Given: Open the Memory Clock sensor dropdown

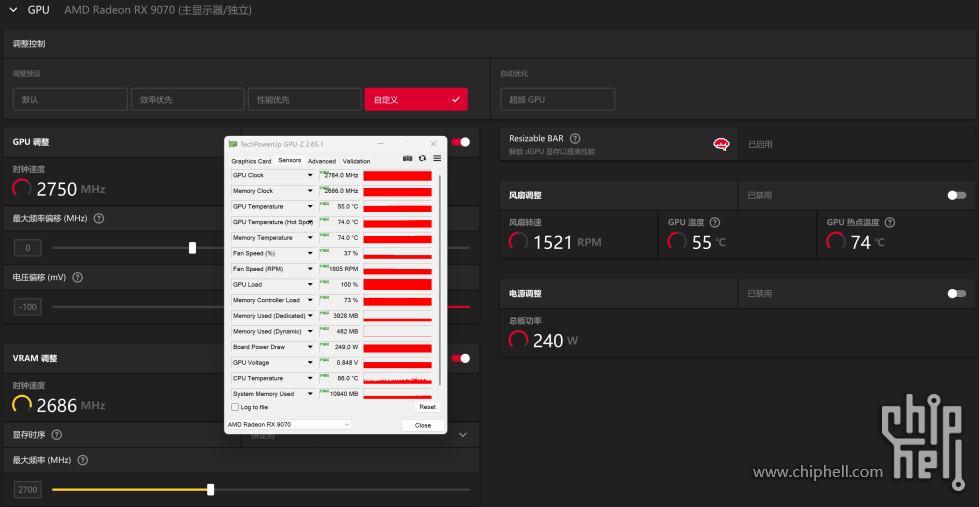Looking at the screenshot, I should tap(310, 191).
